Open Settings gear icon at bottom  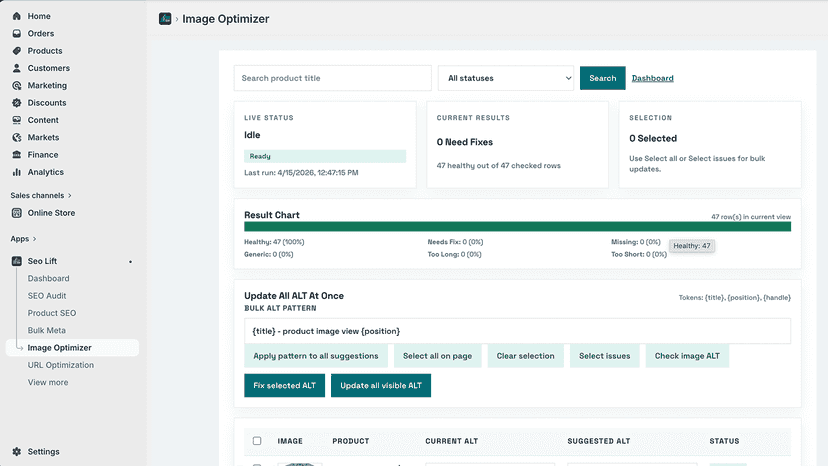point(17,452)
